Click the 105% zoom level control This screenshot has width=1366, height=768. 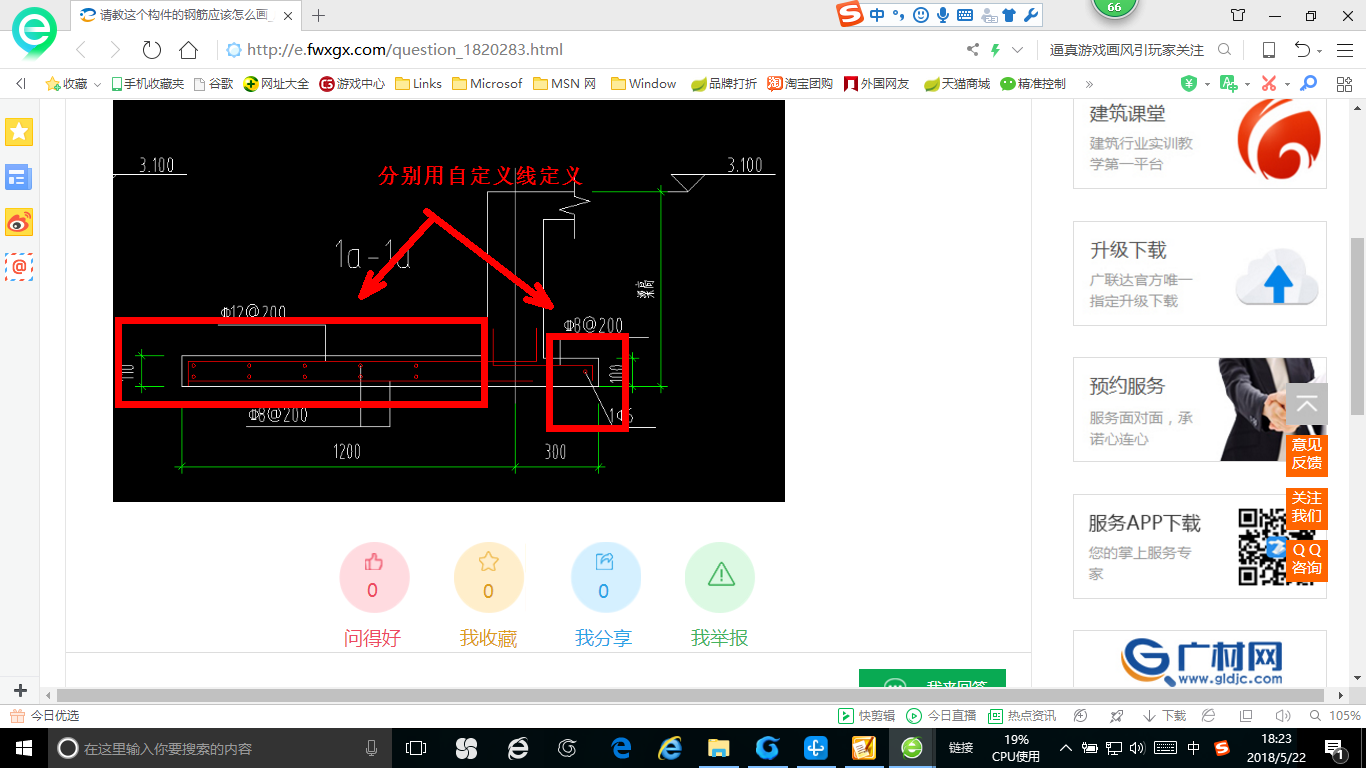1335,716
